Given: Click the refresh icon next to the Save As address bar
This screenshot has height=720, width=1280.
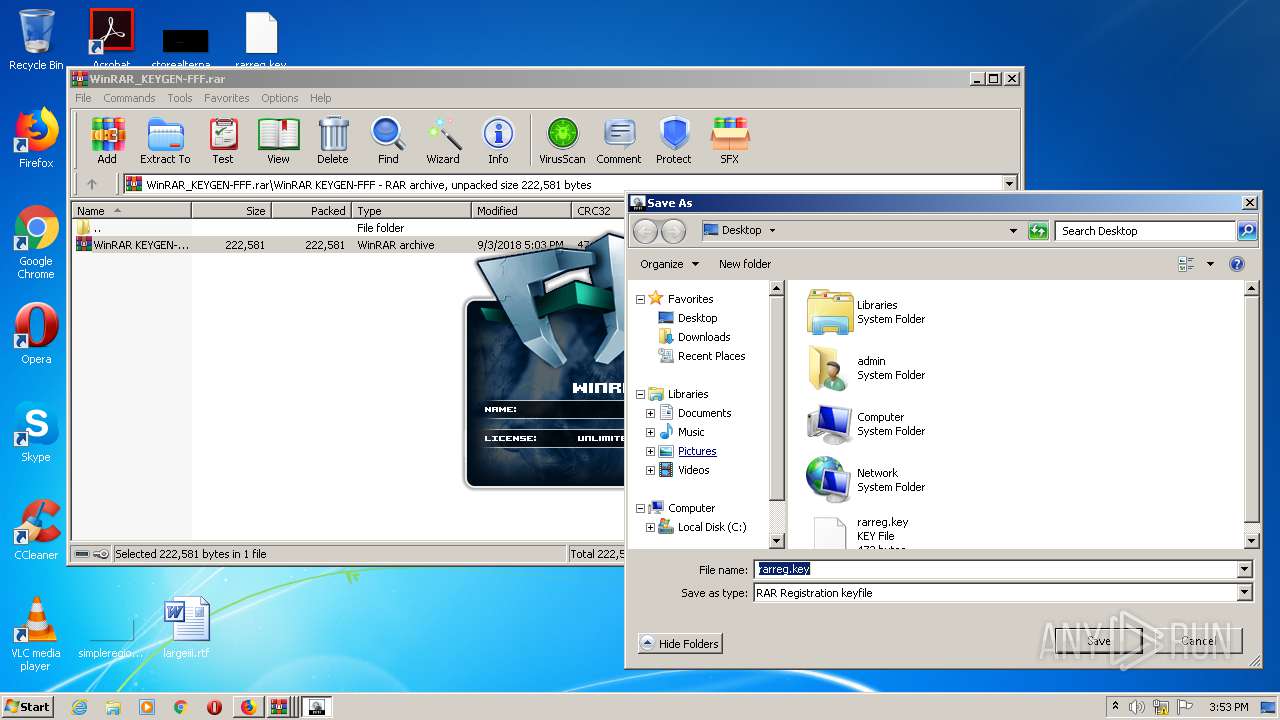Looking at the screenshot, I should (x=1038, y=231).
